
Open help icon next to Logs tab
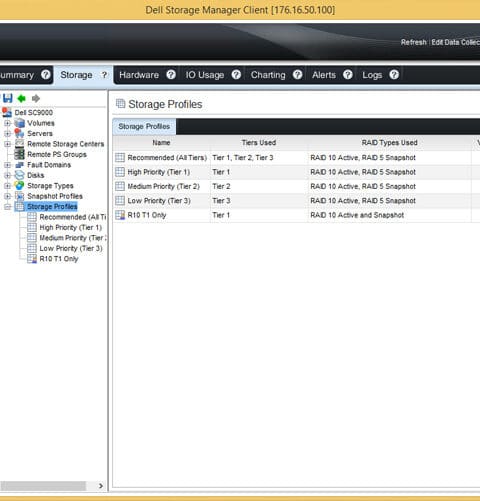tap(394, 75)
